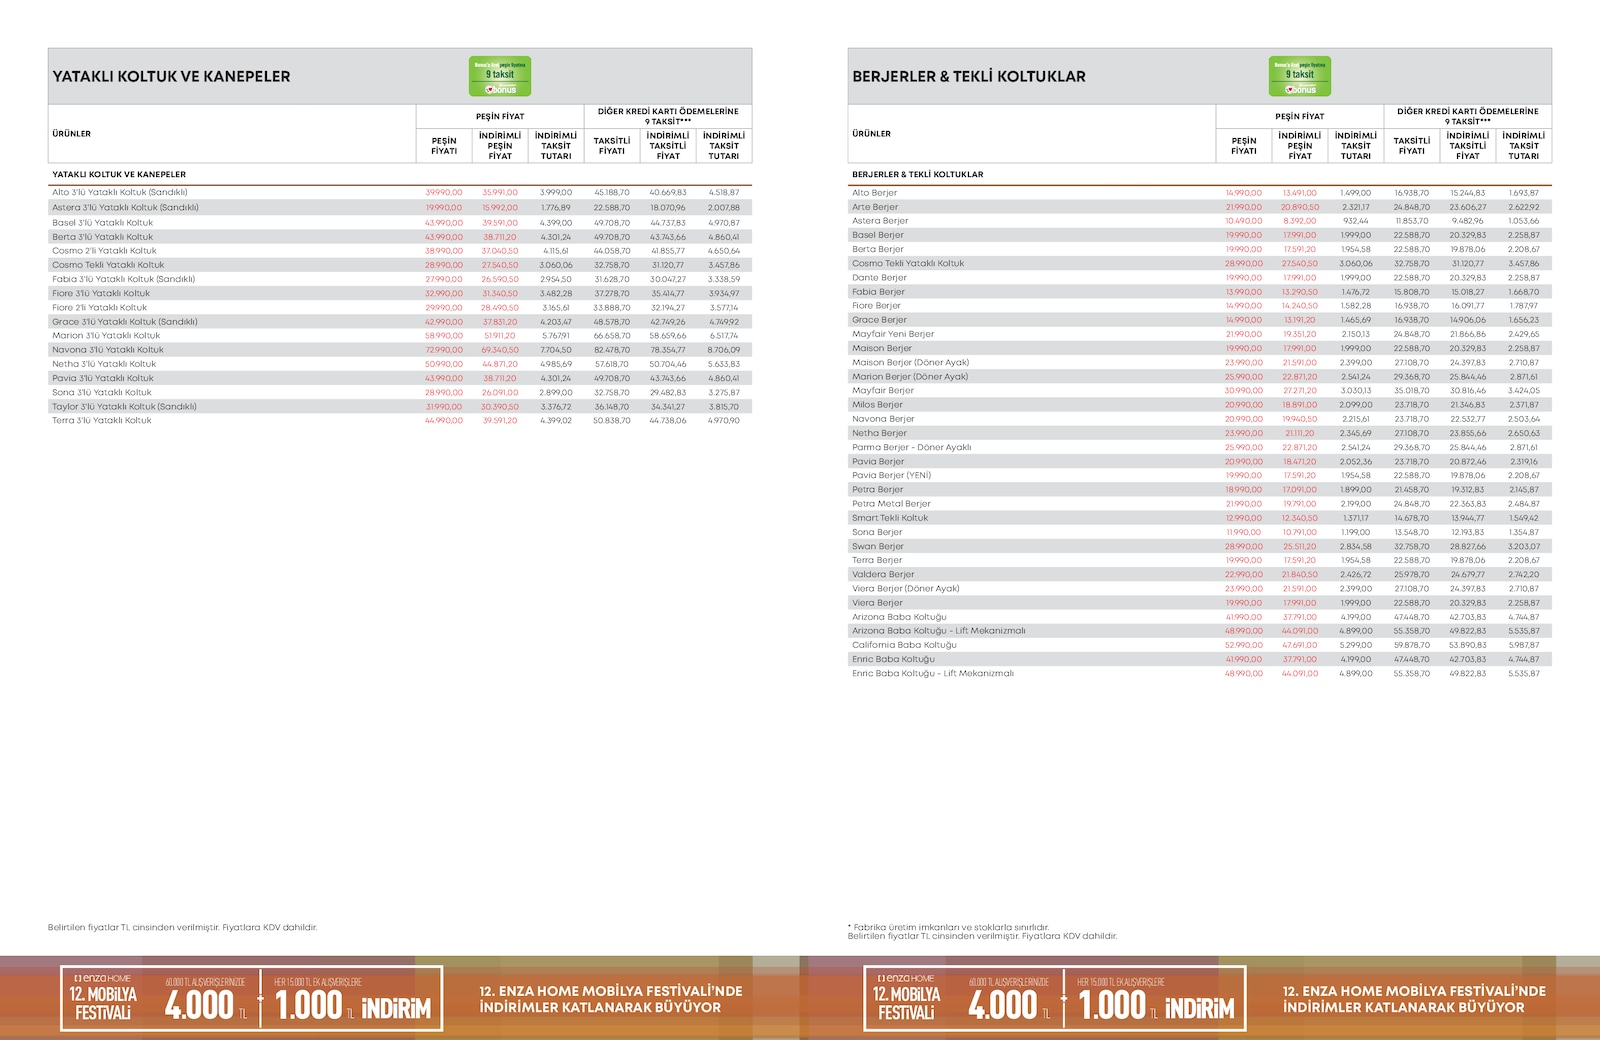Select the value "28.827,66" in Swan Berjer row
The height and width of the screenshot is (1040, 1600).
1468,547
